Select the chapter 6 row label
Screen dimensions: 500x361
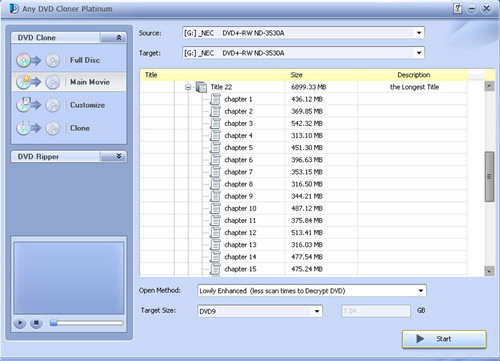tap(239, 160)
